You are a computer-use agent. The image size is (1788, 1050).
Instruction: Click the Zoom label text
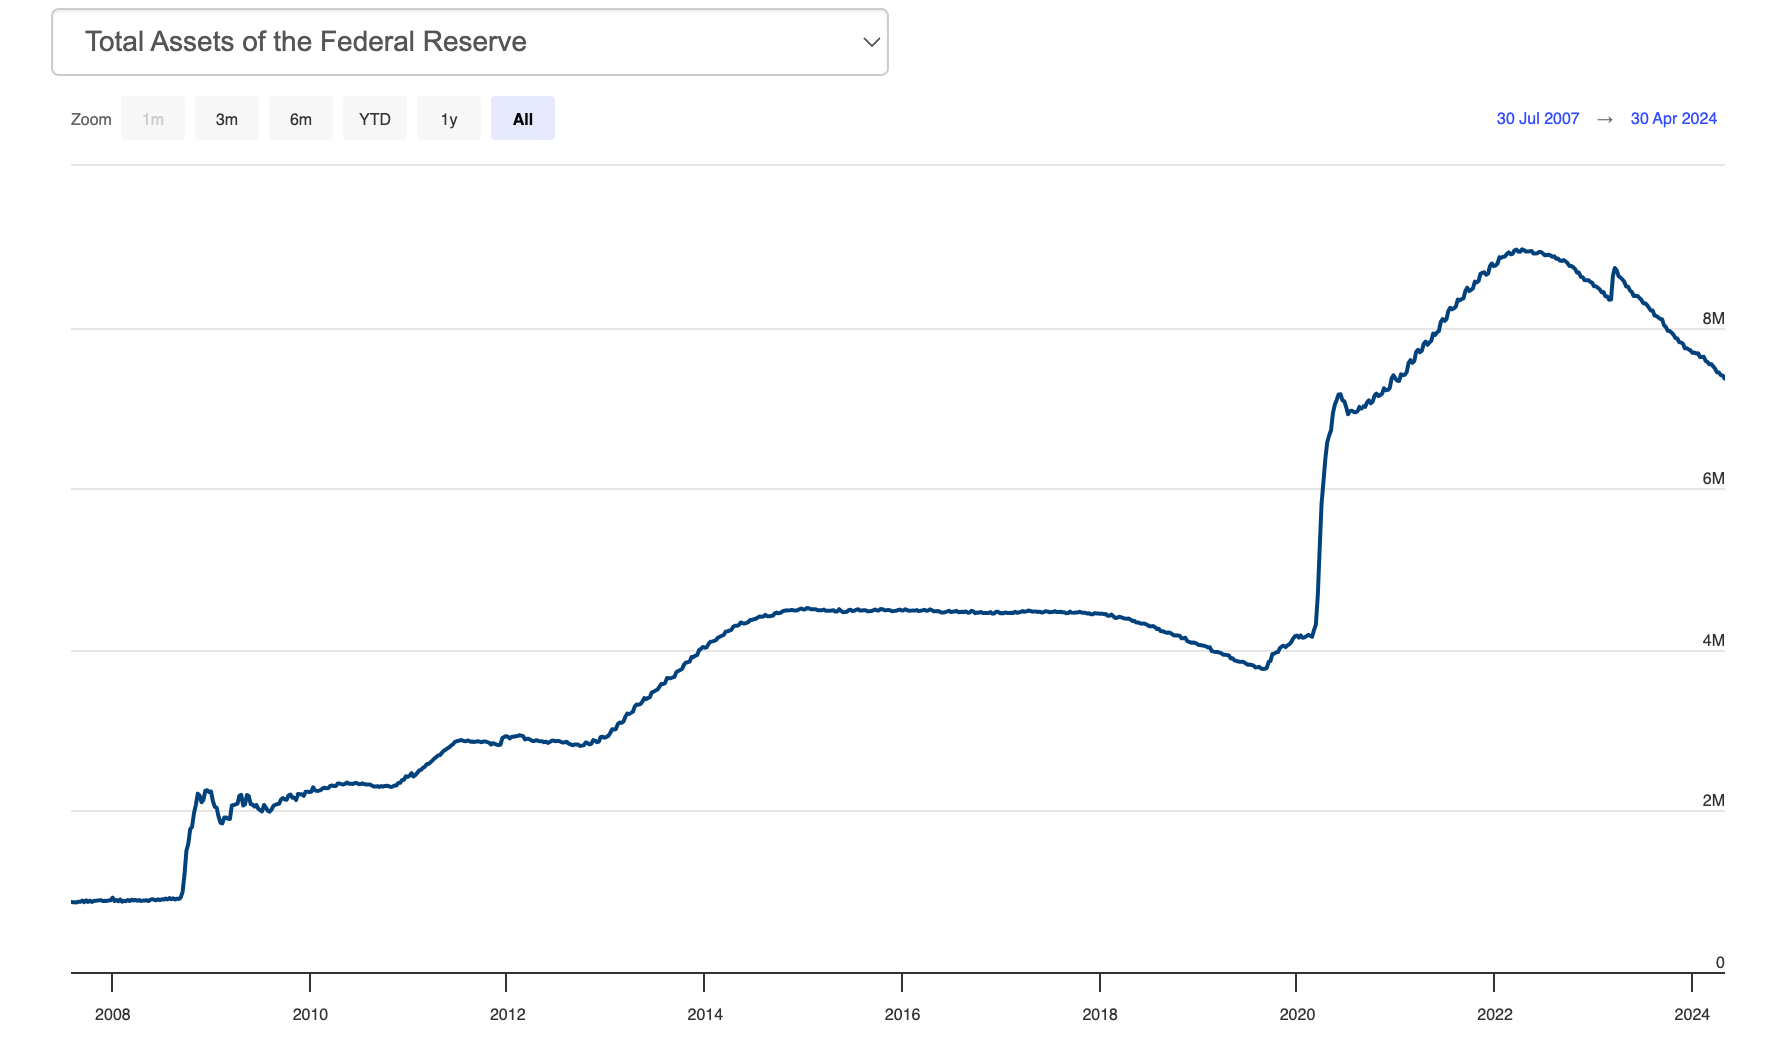[x=91, y=119]
